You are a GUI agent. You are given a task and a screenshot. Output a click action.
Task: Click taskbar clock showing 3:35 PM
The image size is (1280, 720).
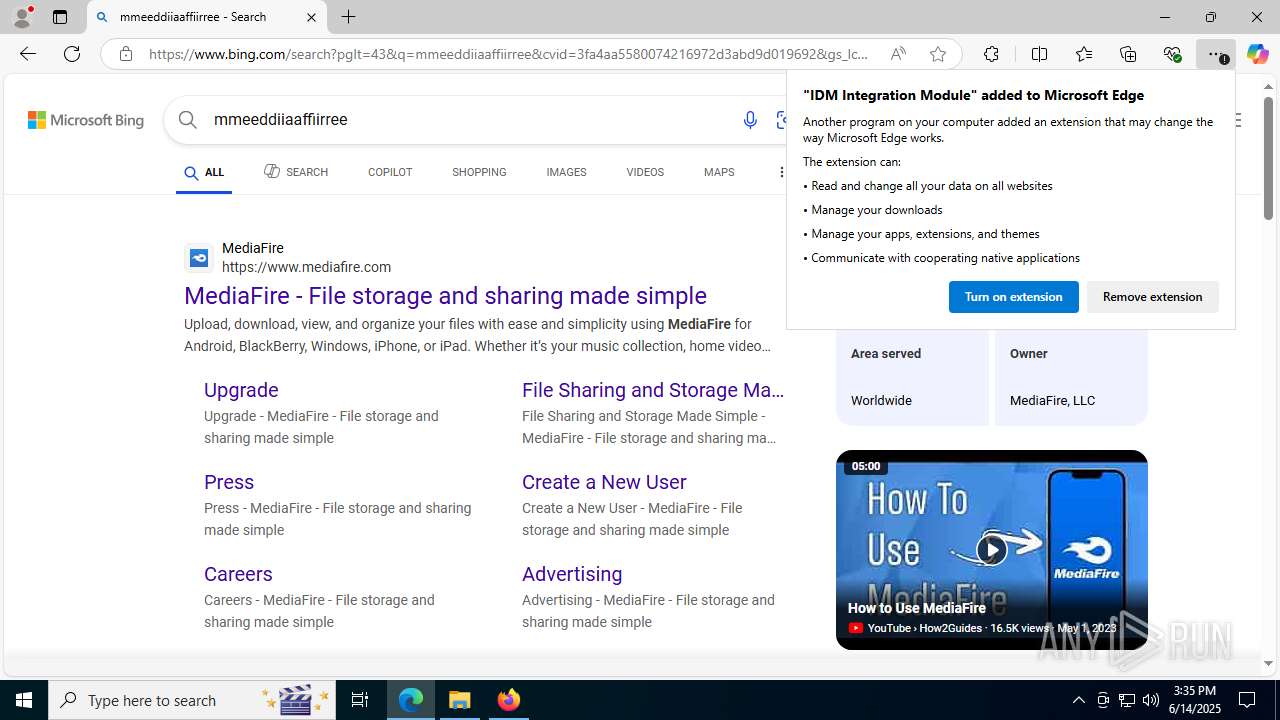1195,700
